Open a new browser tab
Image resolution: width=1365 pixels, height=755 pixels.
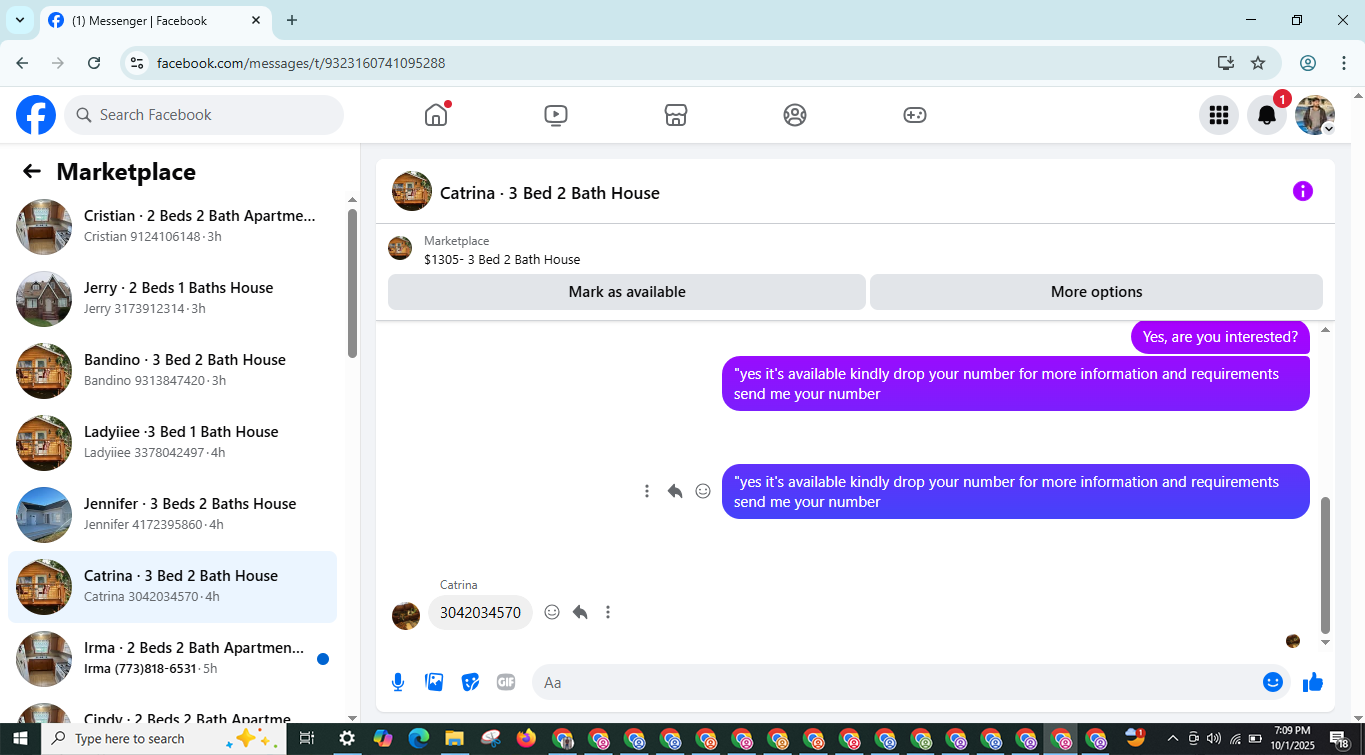coord(292,20)
